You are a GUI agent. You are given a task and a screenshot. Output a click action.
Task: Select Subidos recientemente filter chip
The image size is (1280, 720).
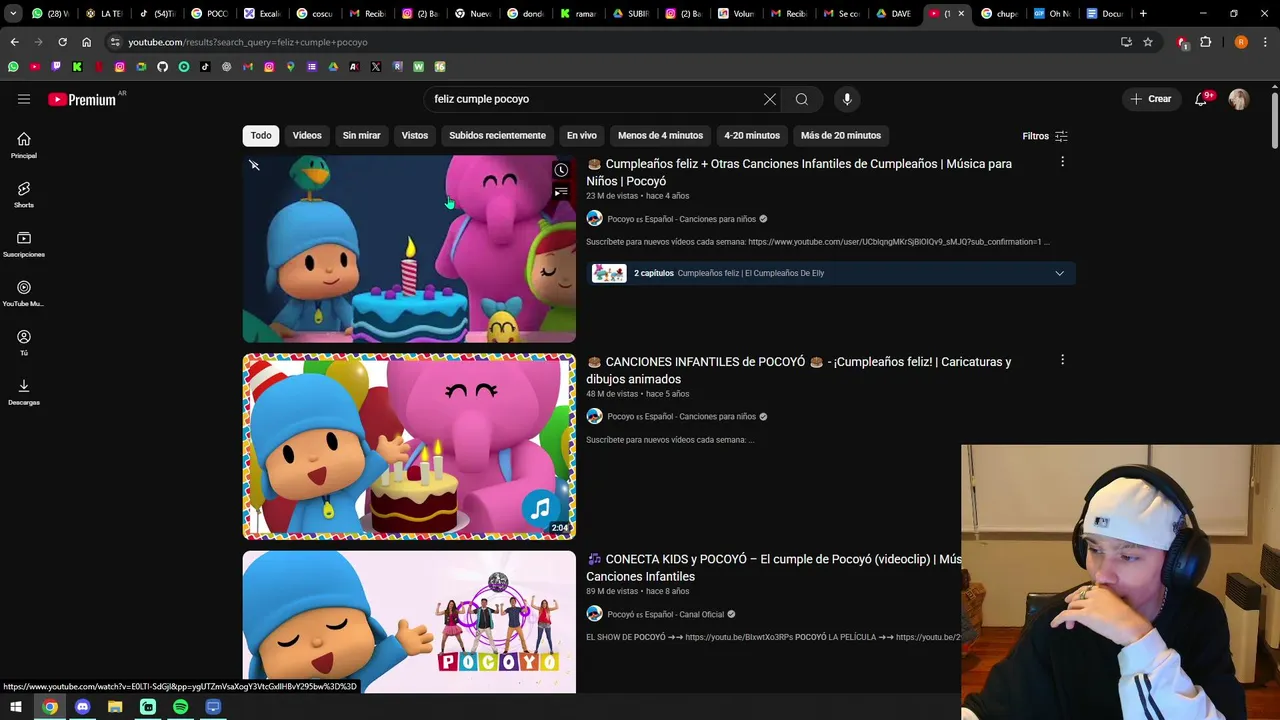tap(497, 136)
